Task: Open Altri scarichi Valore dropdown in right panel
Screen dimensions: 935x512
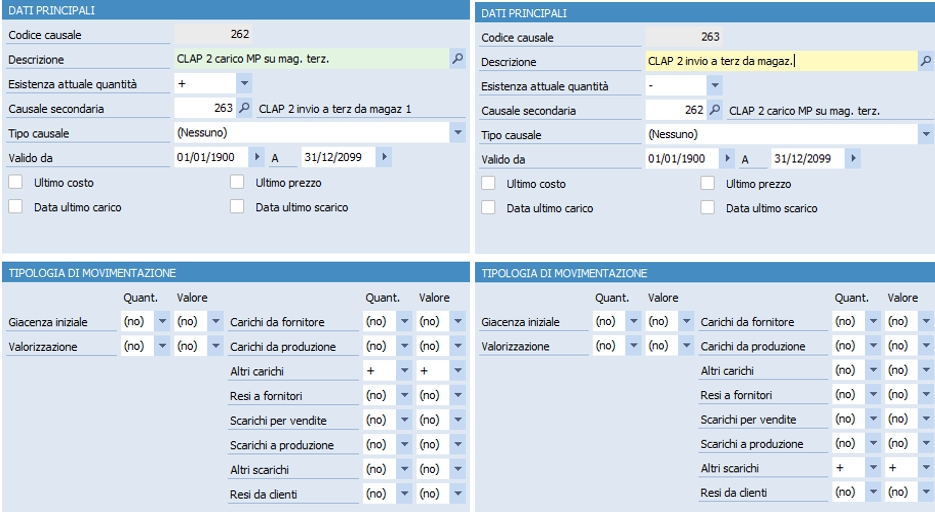Action: click(x=926, y=468)
